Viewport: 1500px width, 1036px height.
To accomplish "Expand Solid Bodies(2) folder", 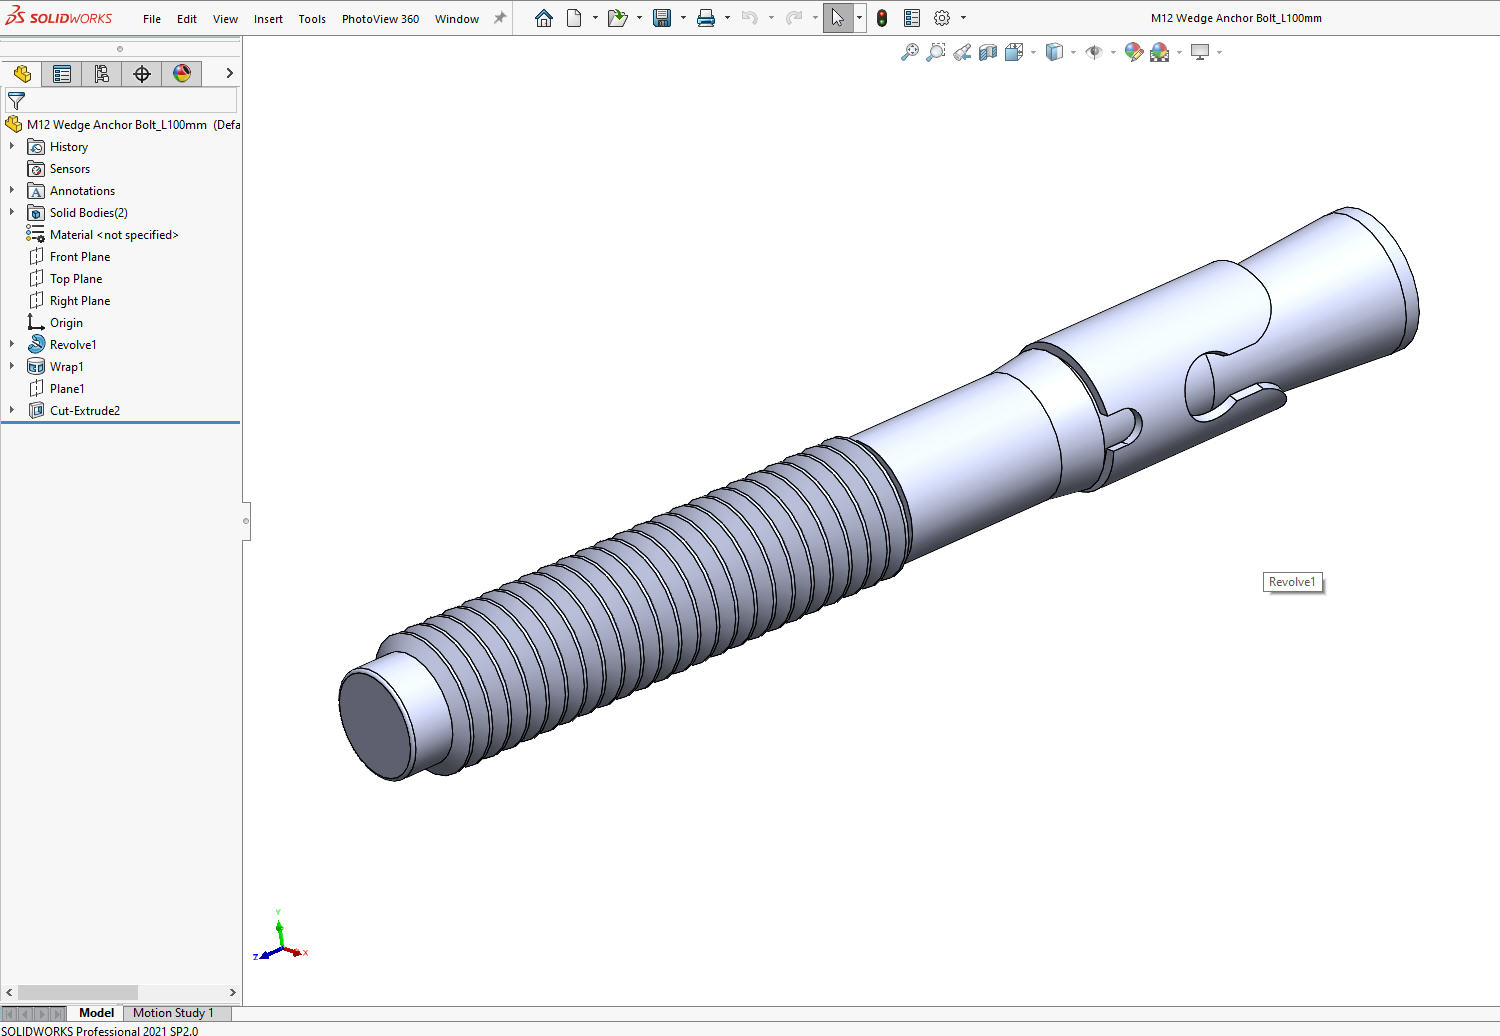I will 12,212.
